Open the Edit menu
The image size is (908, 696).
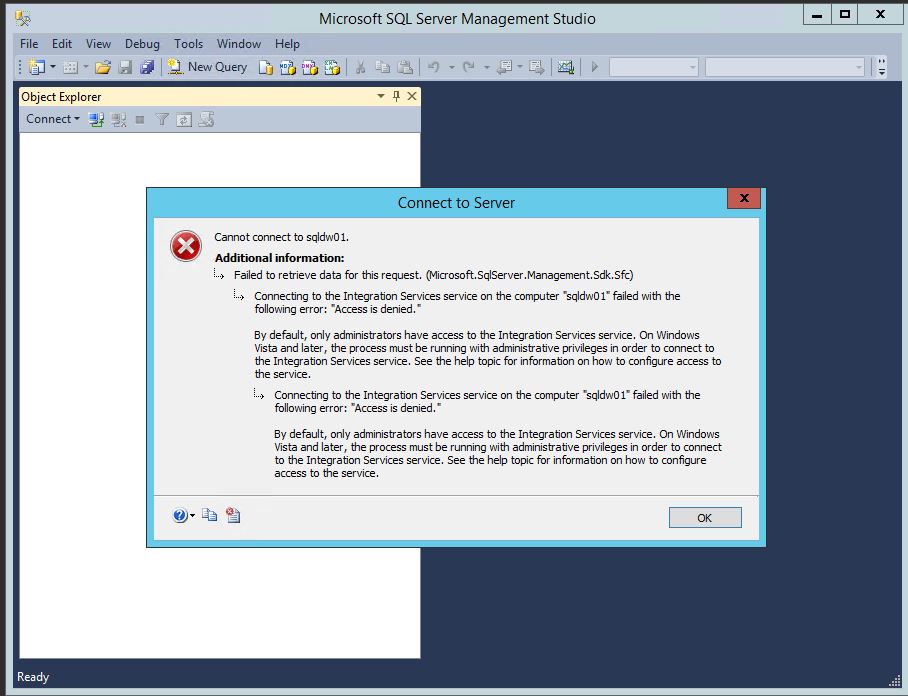[62, 44]
